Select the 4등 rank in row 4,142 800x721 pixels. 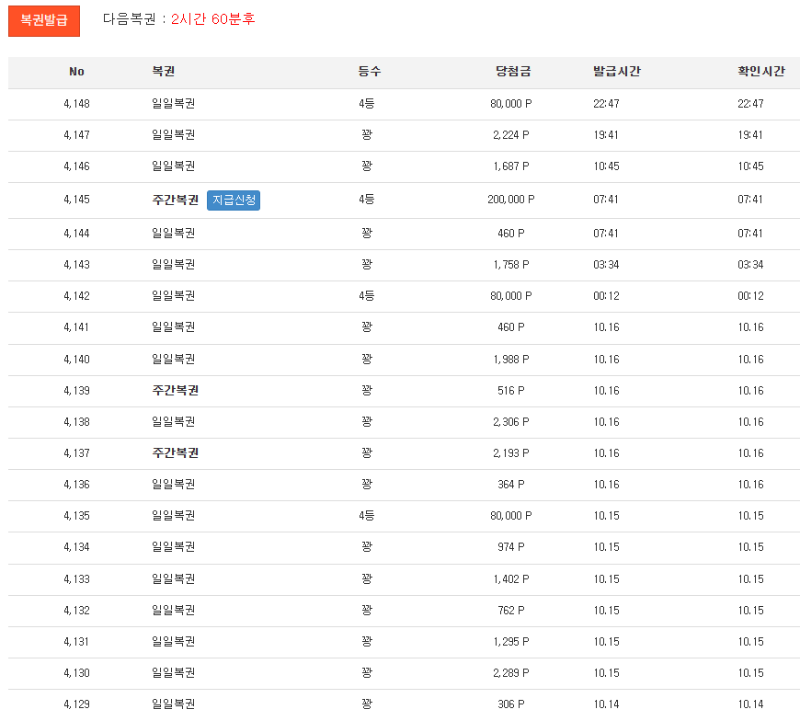(x=367, y=296)
